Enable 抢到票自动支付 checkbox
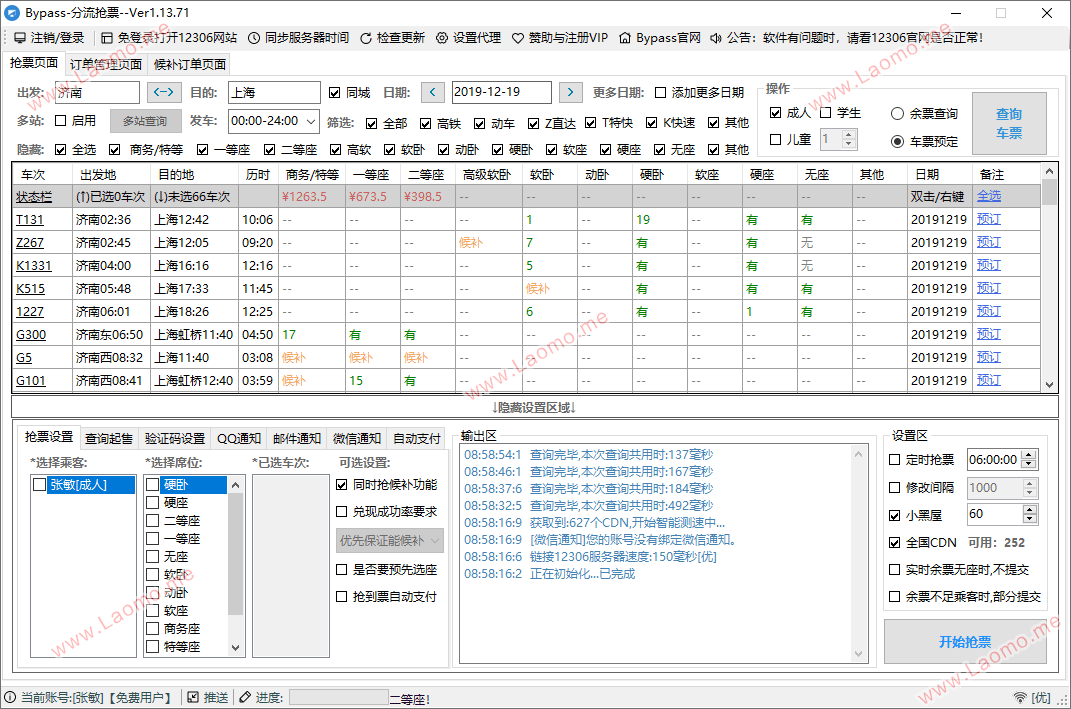 point(342,597)
